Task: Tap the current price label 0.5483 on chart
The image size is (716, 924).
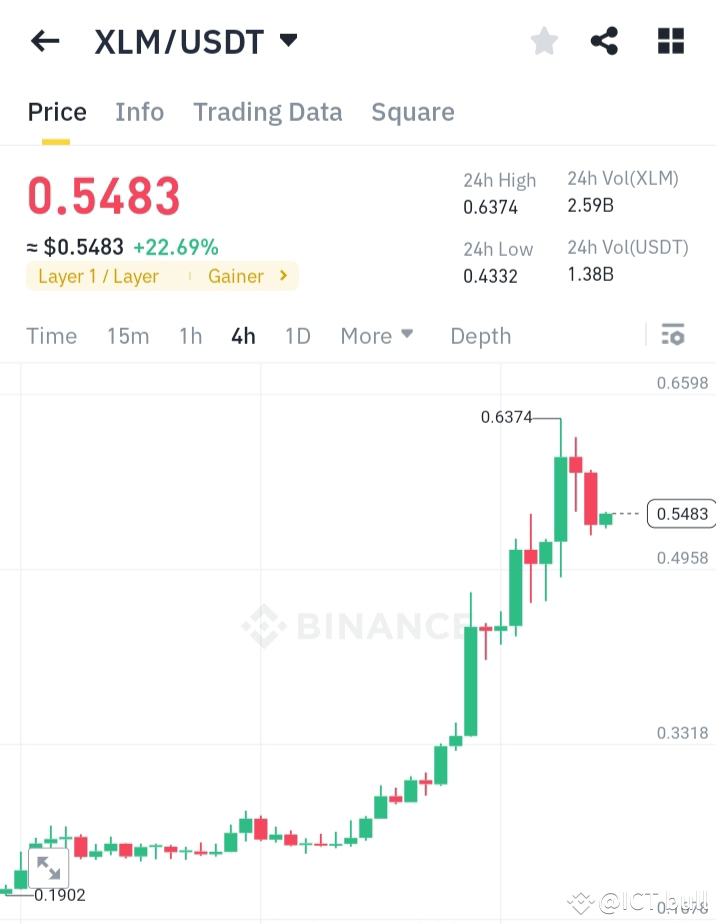Action: 681,513
